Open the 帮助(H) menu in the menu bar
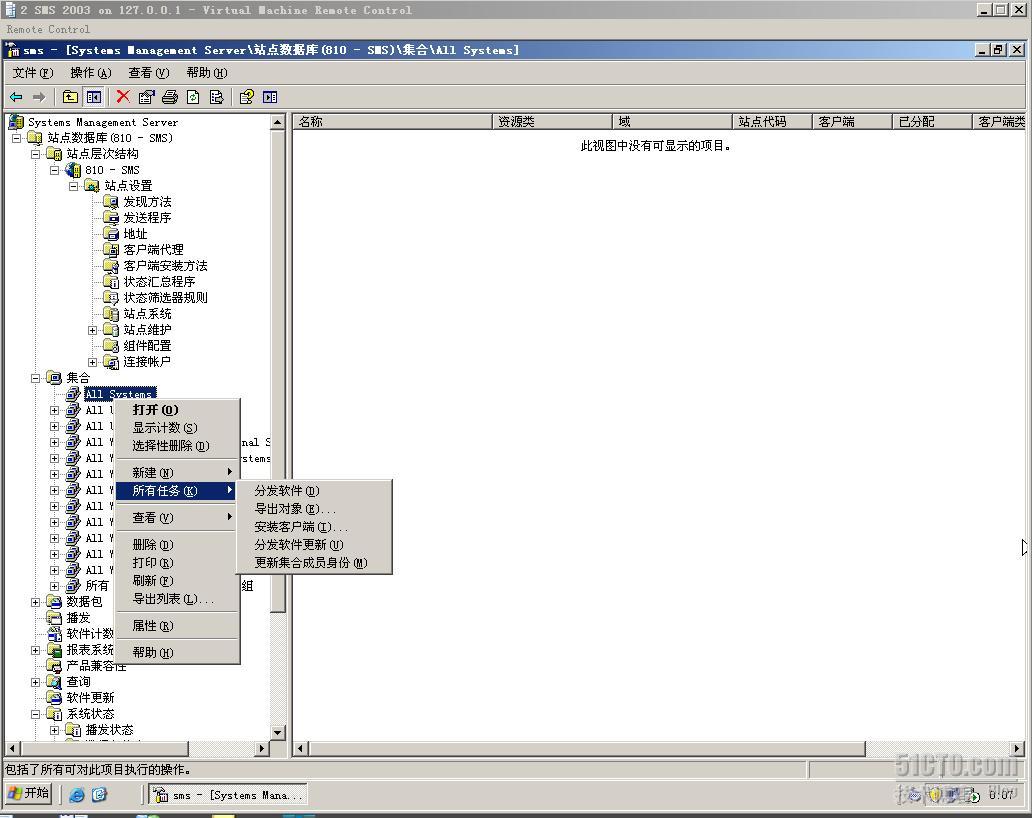The height and width of the screenshot is (818, 1032). pyautogui.click(x=207, y=72)
